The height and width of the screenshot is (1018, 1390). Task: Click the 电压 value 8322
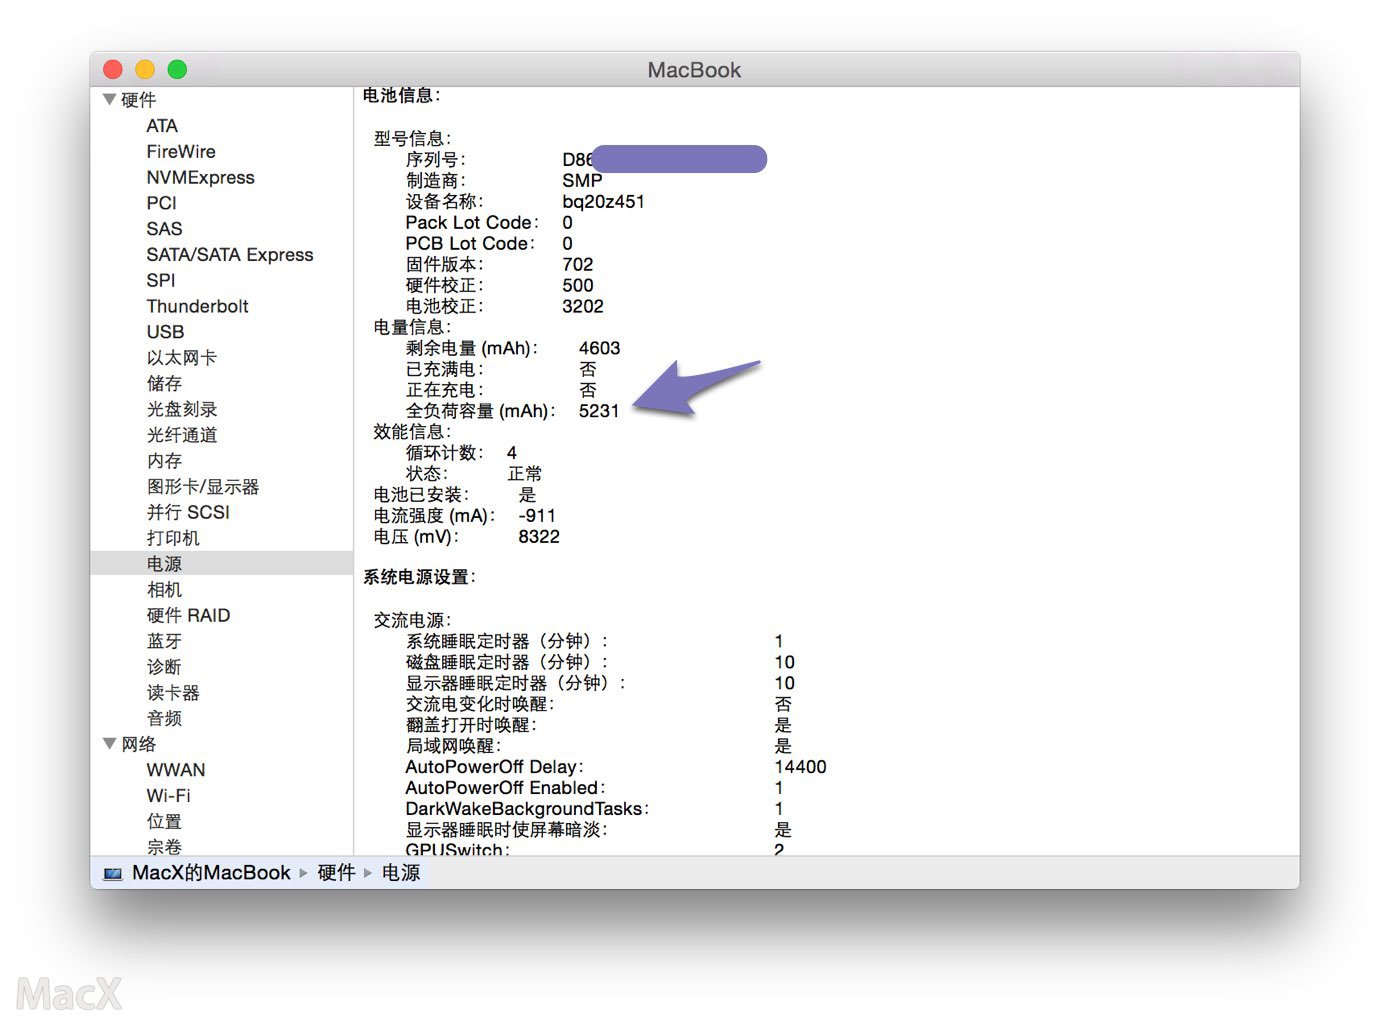point(539,537)
